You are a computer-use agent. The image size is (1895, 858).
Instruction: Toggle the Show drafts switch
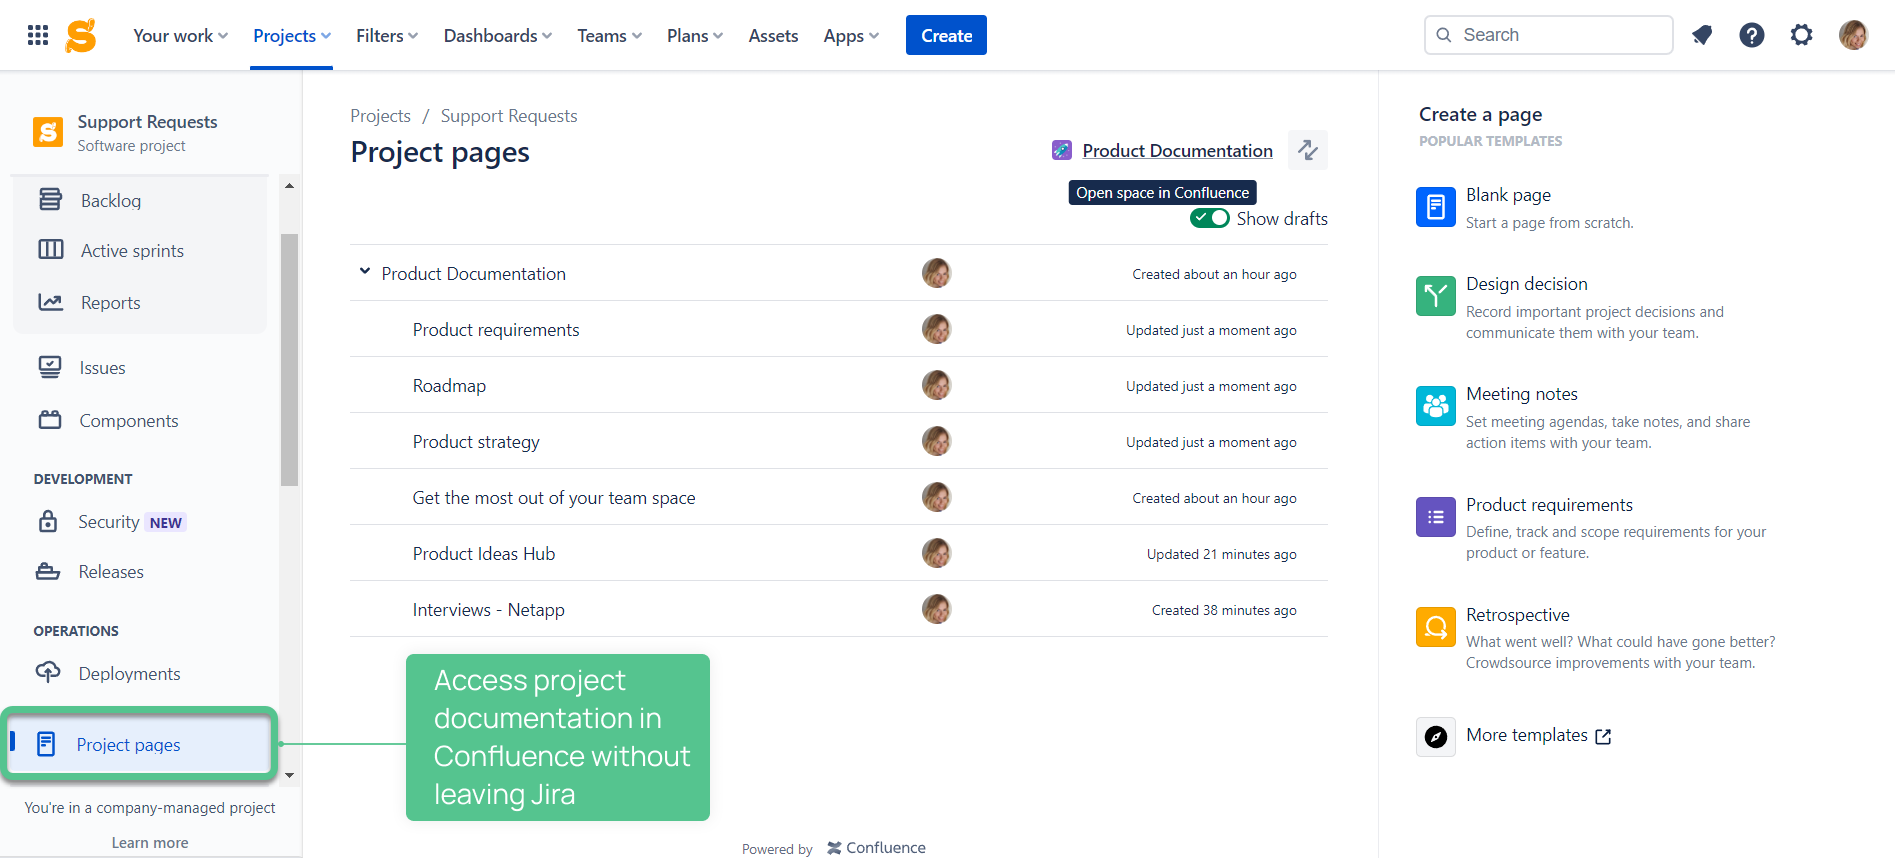pyautogui.click(x=1210, y=218)
